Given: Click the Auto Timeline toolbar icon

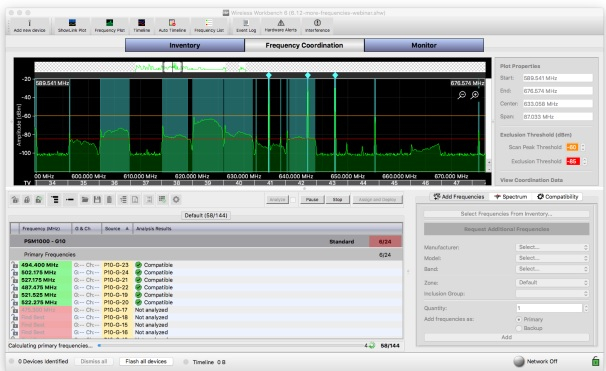Looking at the screenshot, I should point(172,26).
